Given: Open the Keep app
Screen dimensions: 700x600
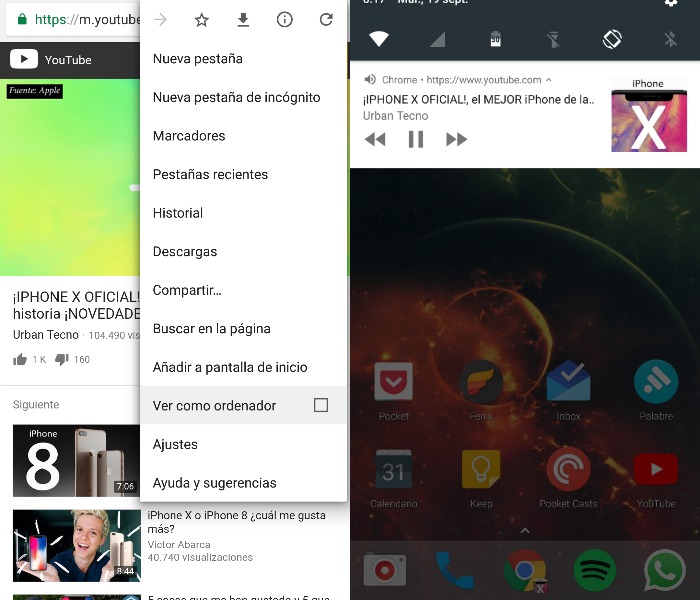Looking at the screenshot, I should pos(481,479).
